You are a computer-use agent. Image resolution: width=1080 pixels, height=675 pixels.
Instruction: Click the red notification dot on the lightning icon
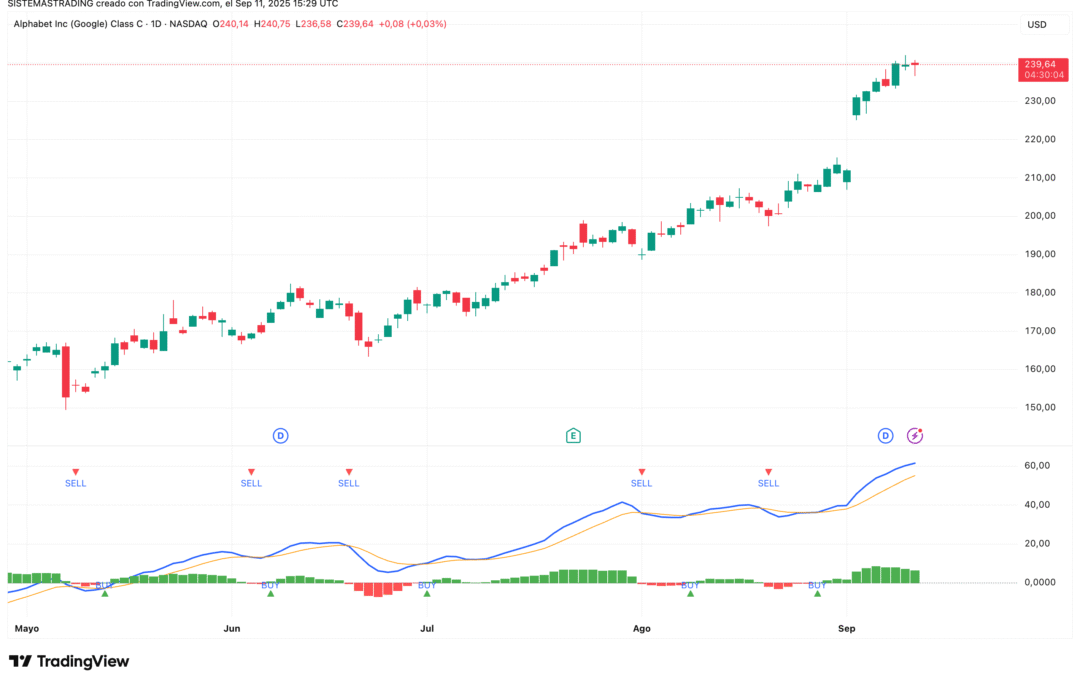(x=921, y=430)
